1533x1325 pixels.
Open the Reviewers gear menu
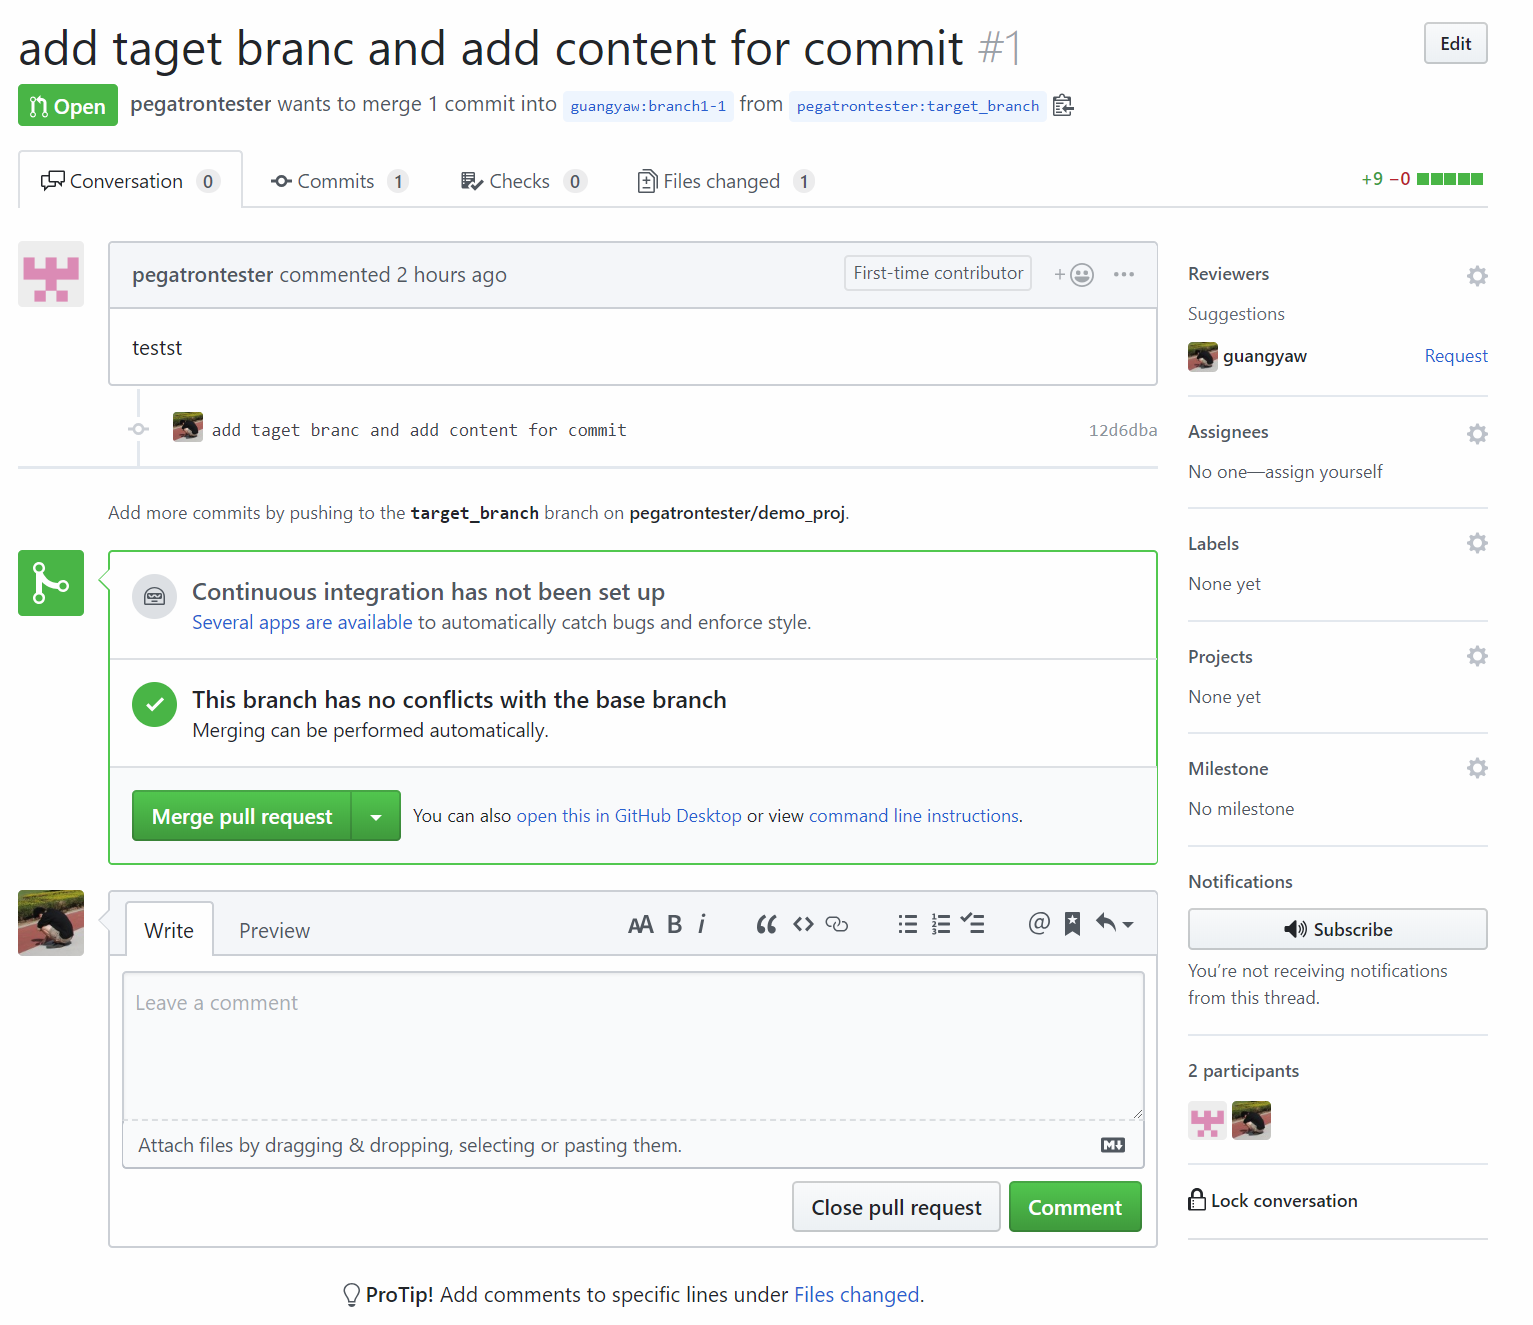pos(1476,276)
